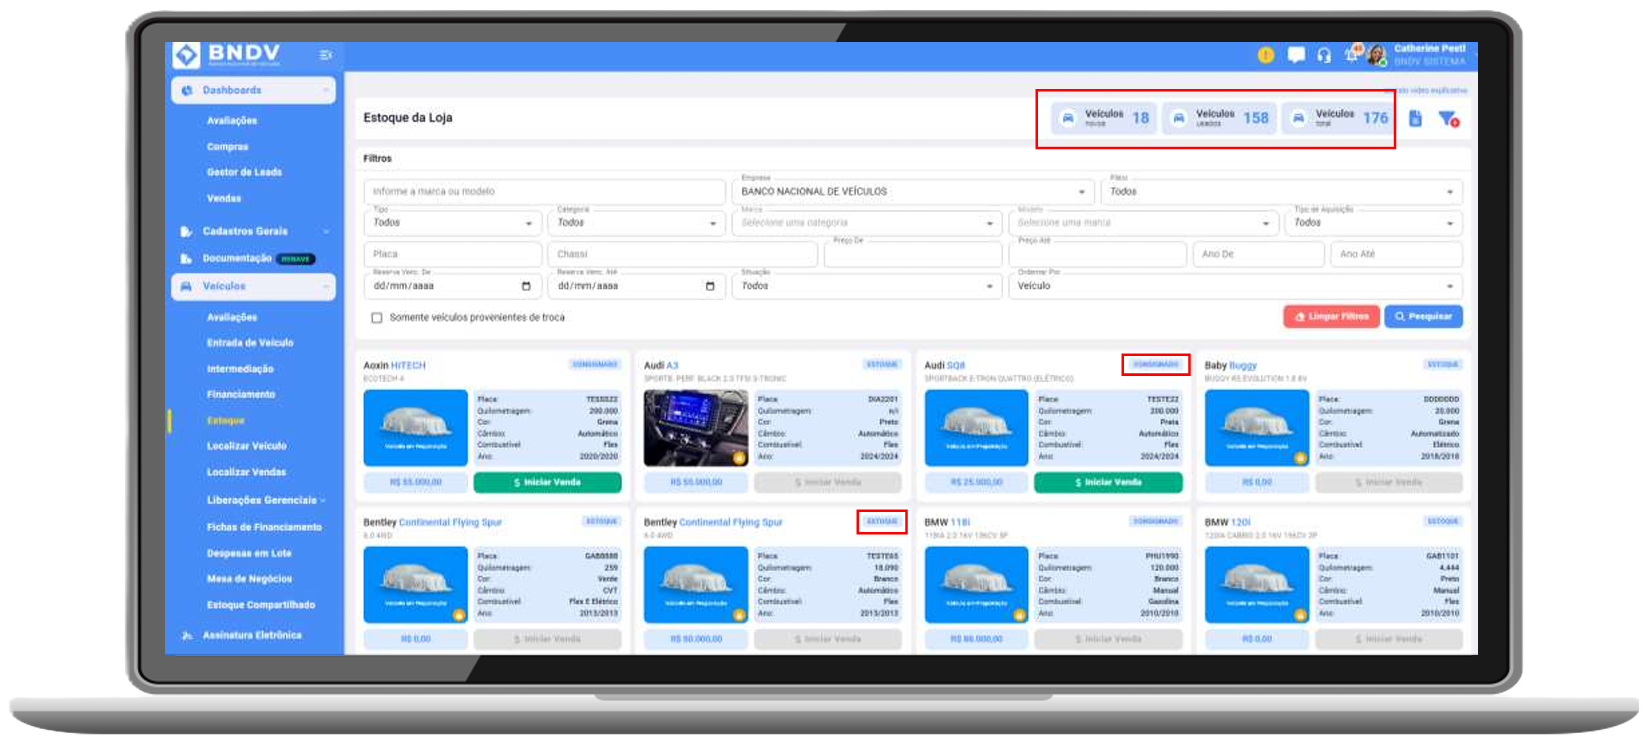This screenshot has height=738, width=1649.
Task: Open the Empresa dropdown 'BANCO NACIONAL DE VEÍCULOS'
Action: (914, 191)
